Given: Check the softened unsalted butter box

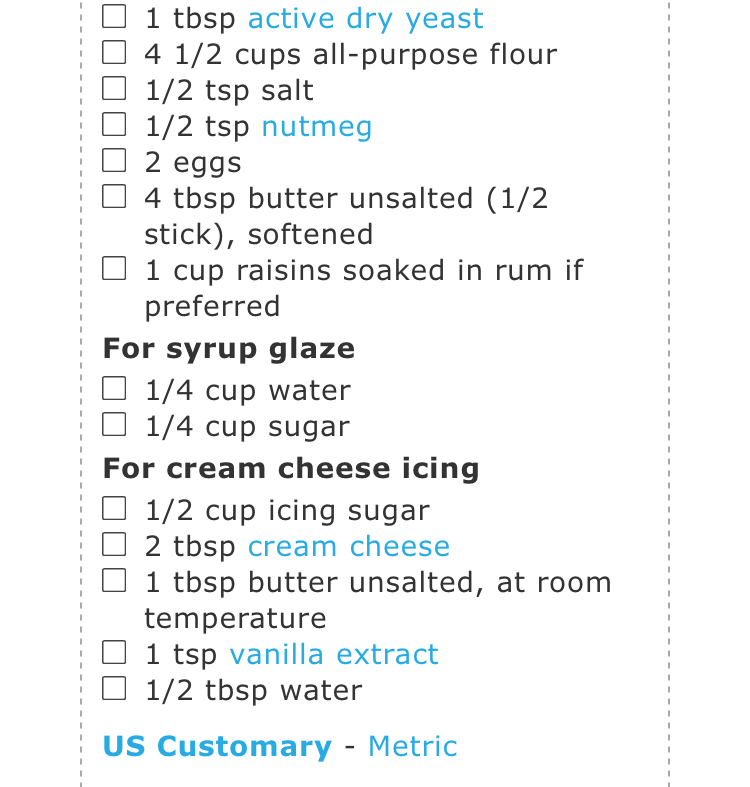Looking at the screenshot, I should pos(115,197).
